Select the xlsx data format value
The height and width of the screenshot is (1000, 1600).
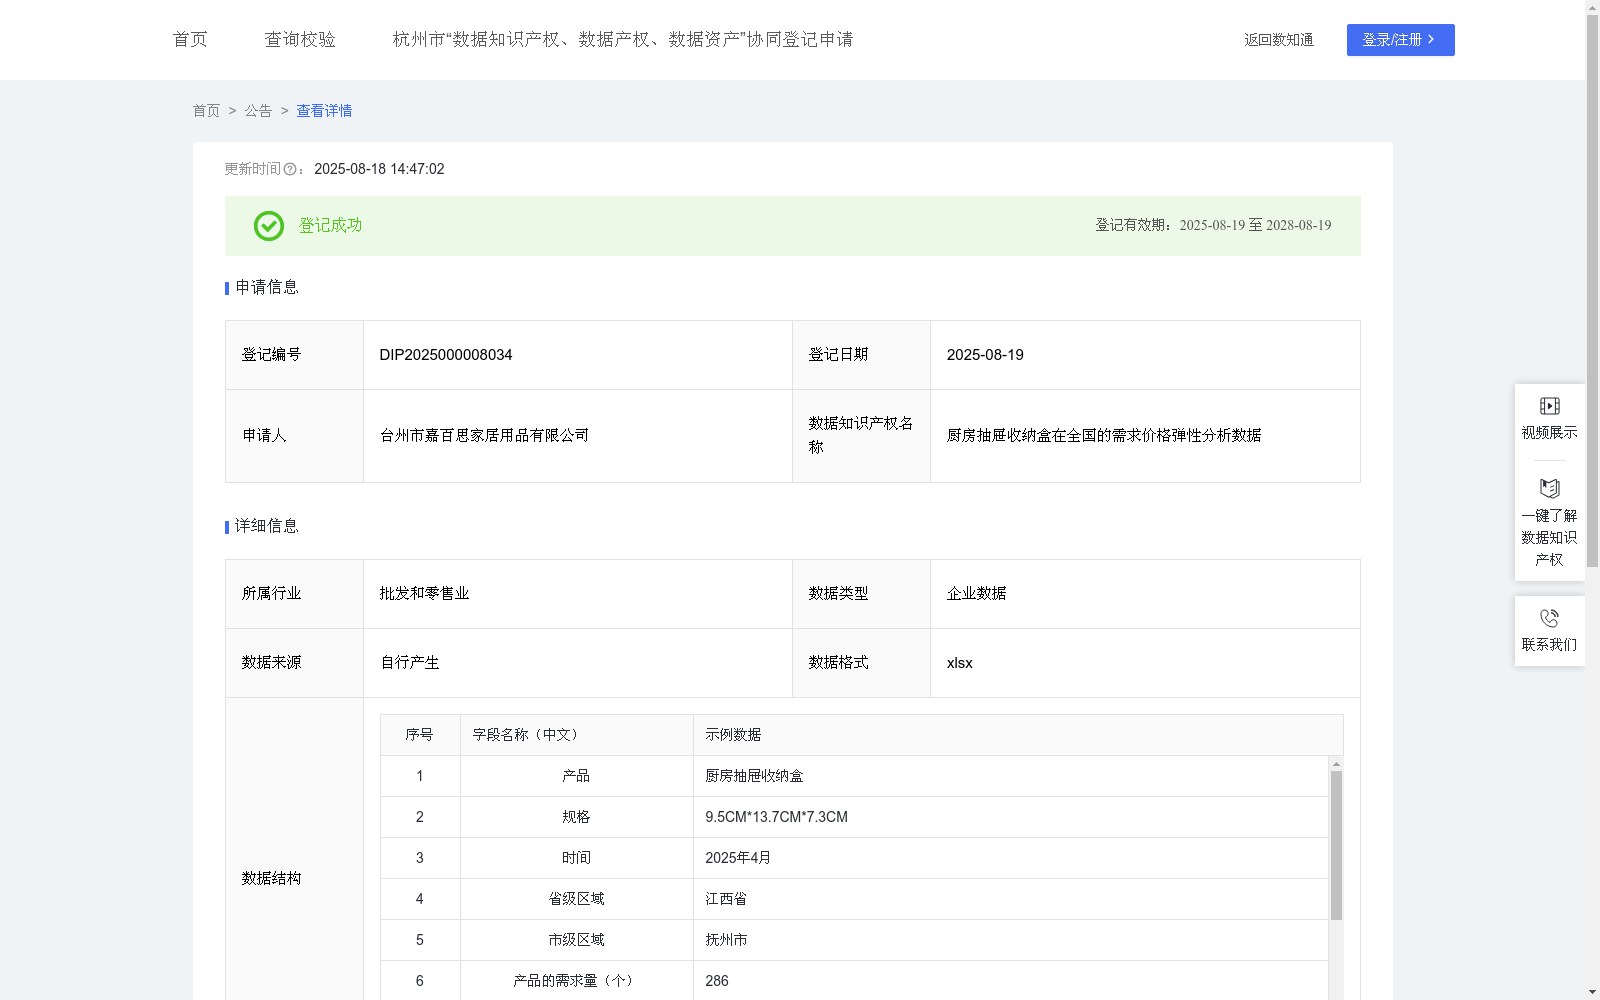pos(960,663)
